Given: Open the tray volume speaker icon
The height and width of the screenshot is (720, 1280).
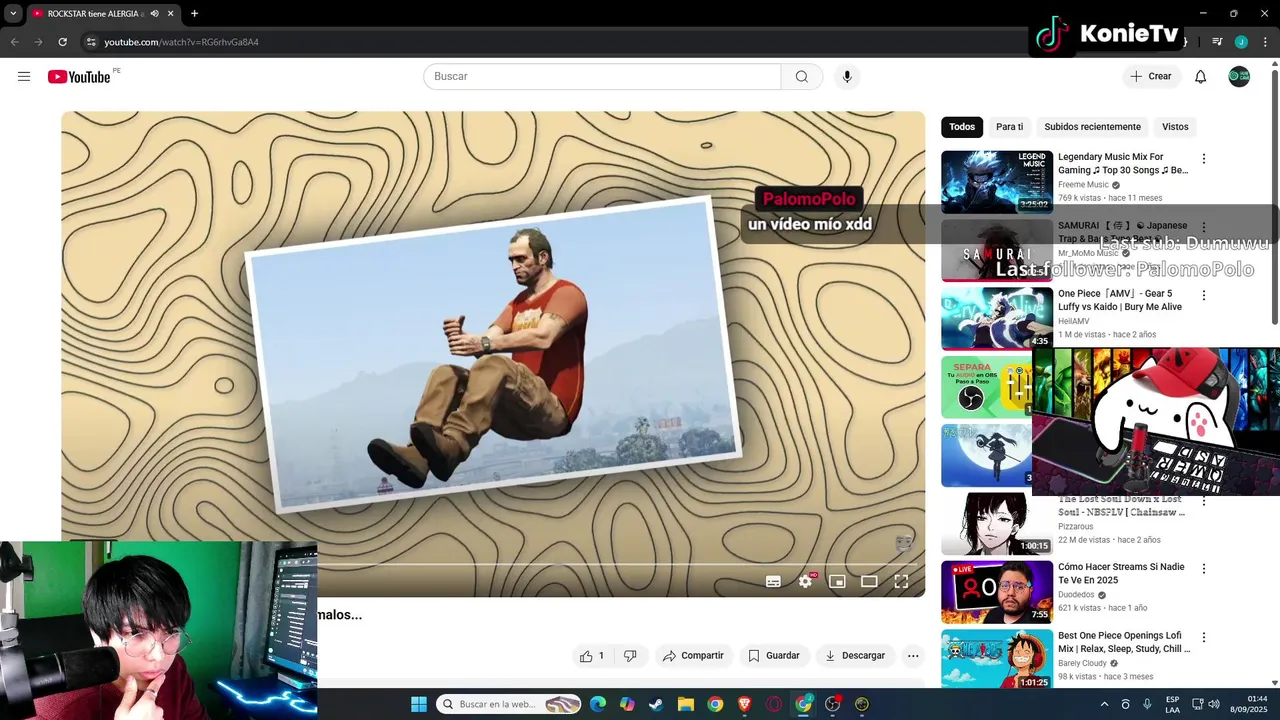Looking at the screenshot, I should click(x=1214, y=704).
